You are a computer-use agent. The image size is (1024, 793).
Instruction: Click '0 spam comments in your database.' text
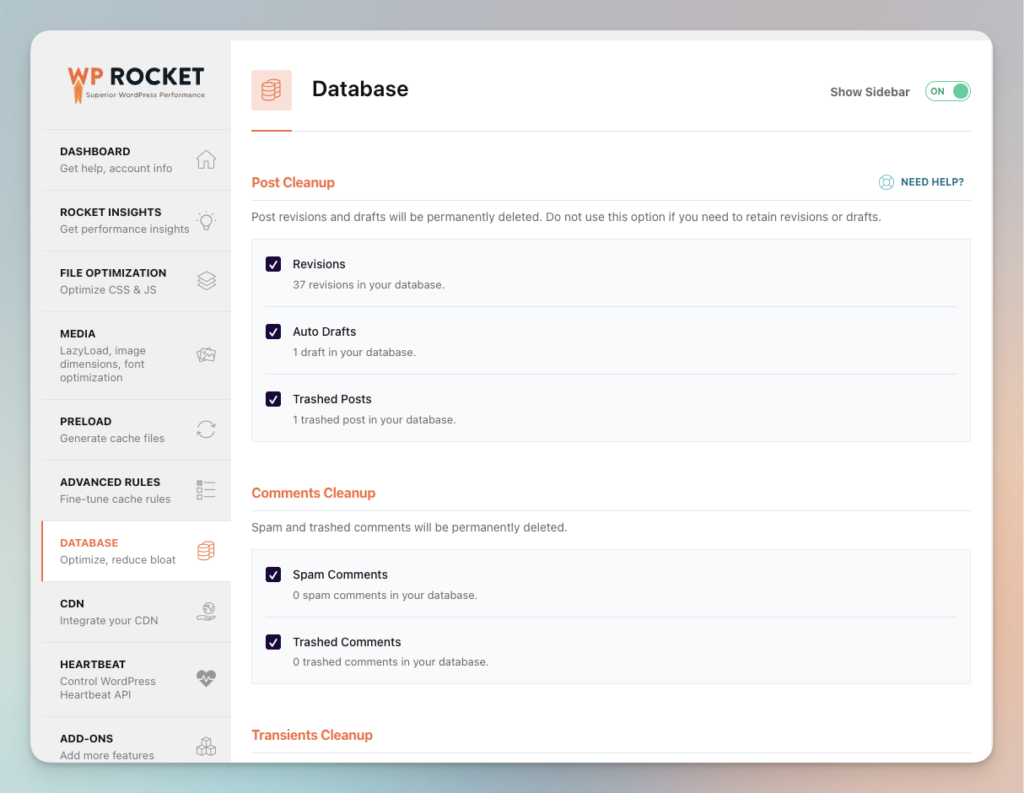click(385, 595)
